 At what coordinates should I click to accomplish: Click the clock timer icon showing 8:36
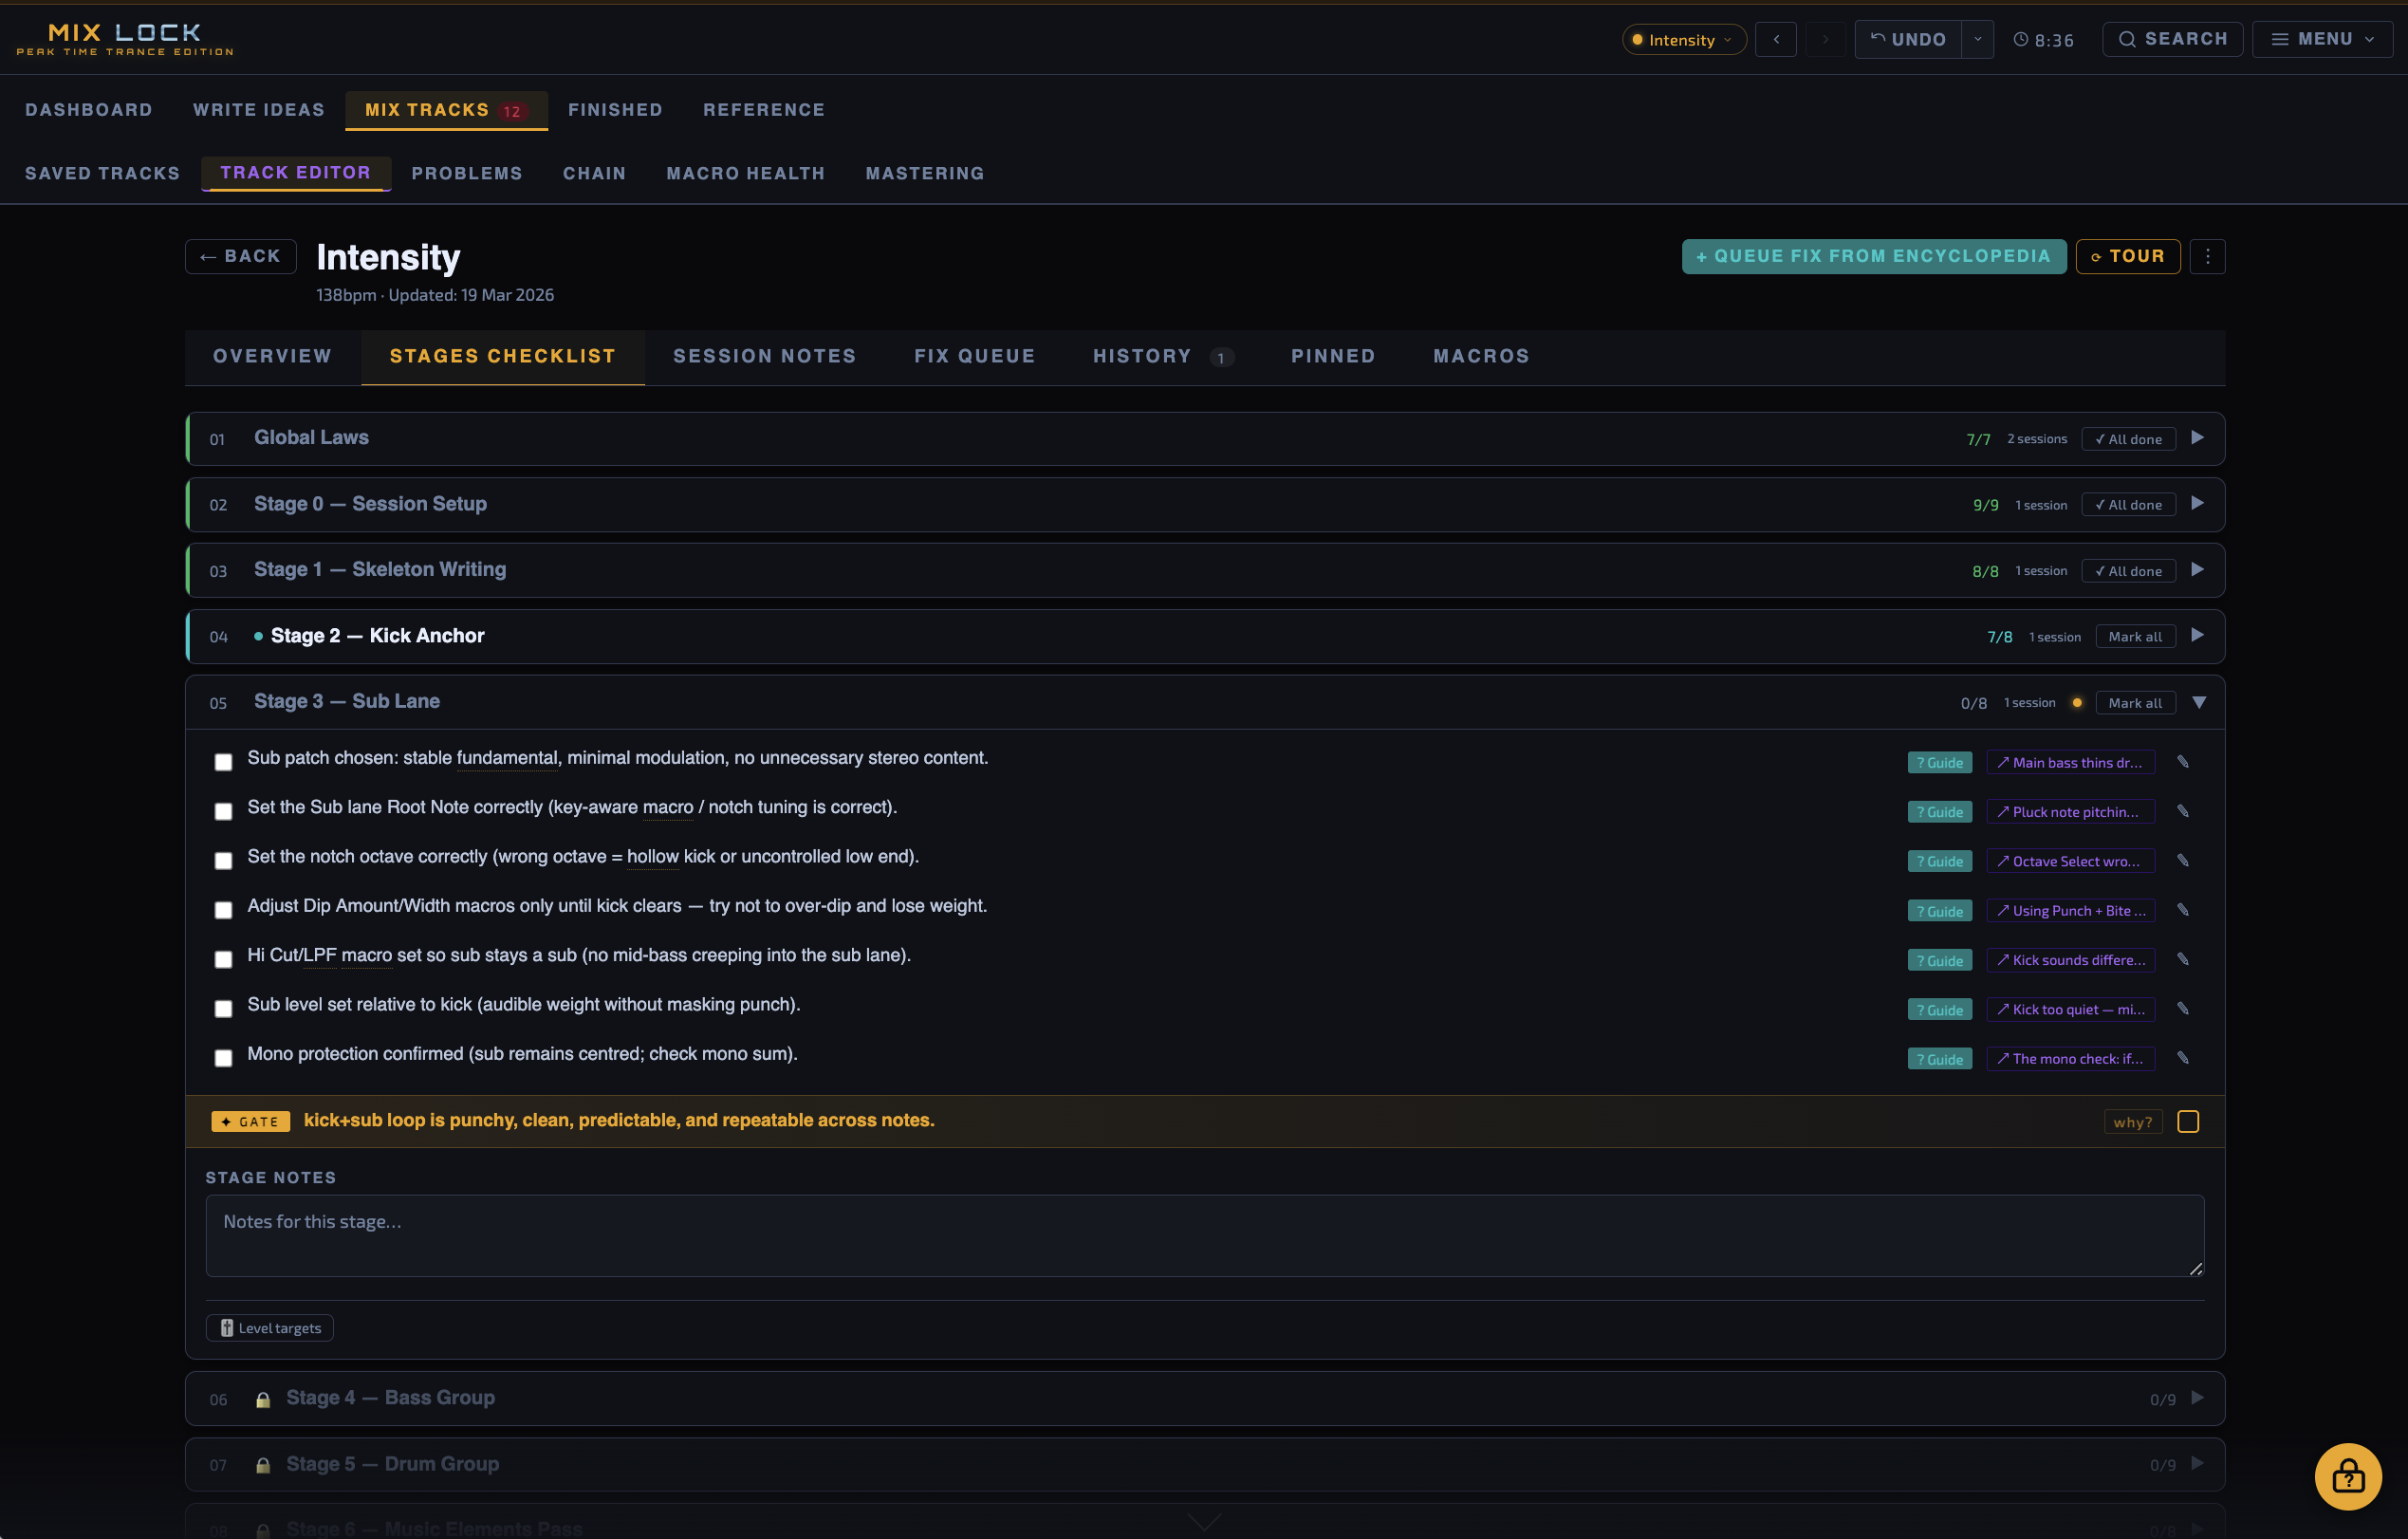(x=2021, y=40)
